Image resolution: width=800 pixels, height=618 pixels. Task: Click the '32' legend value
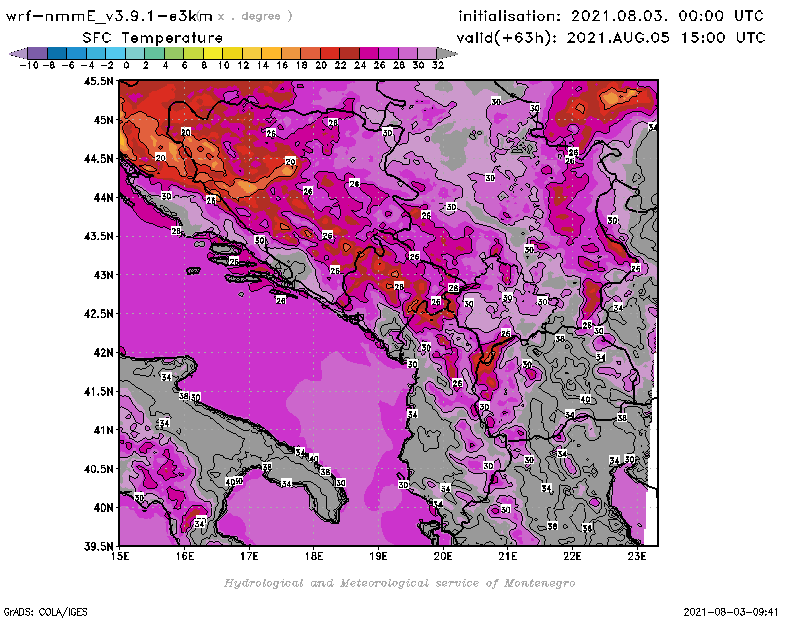(x=438, y=66)
